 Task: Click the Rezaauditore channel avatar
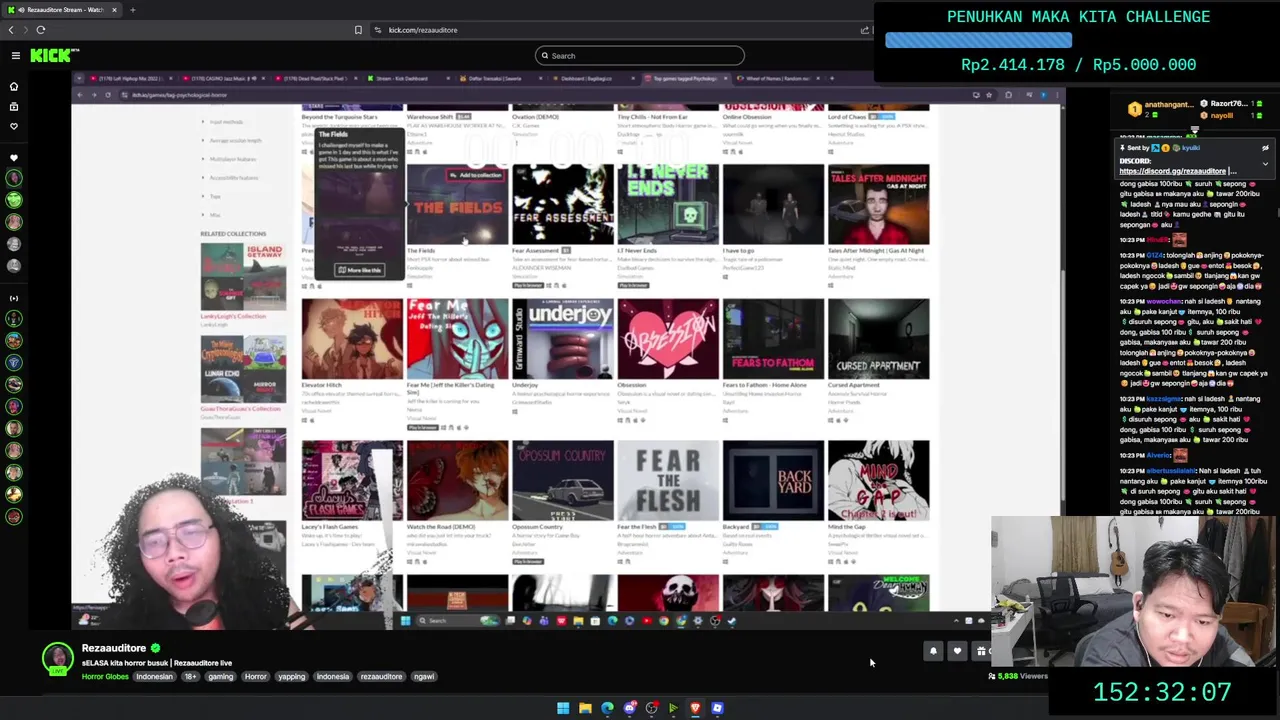pyautogui.click(x=58, y=658)
